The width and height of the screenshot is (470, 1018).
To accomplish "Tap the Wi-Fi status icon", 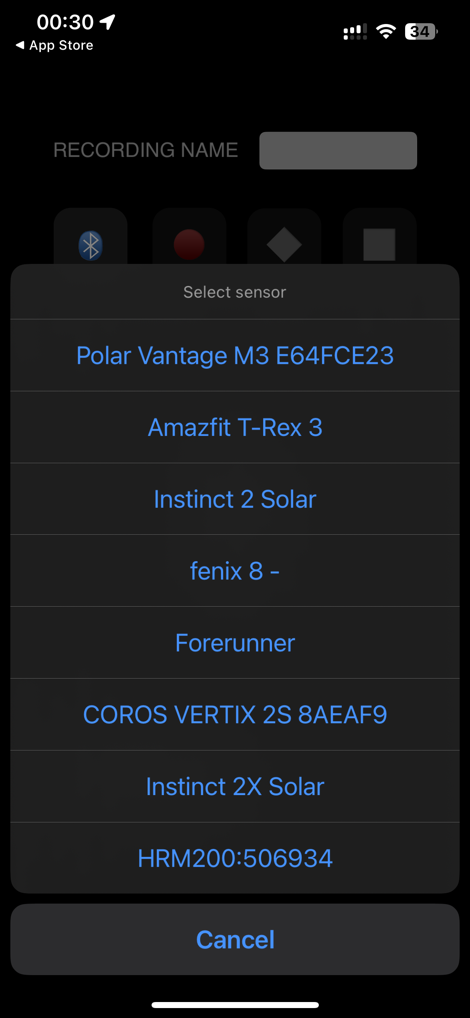I will [x=387, y=31].
